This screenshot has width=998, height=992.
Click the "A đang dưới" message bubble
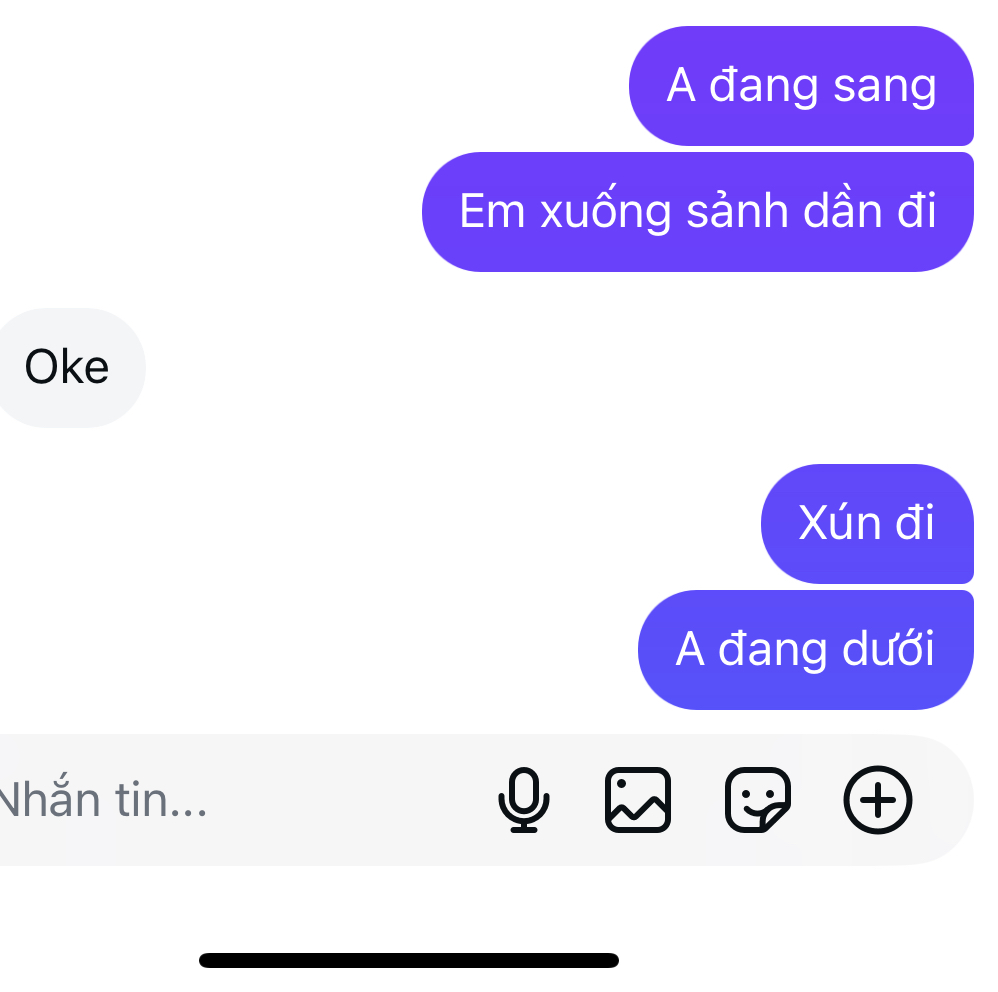click(805, 649)
